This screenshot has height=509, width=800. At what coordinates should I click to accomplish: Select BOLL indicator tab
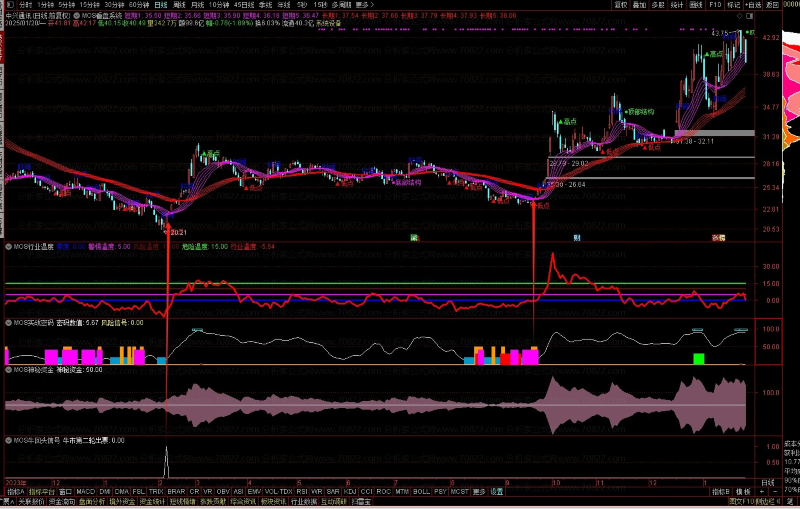click(x=421, y=492)
